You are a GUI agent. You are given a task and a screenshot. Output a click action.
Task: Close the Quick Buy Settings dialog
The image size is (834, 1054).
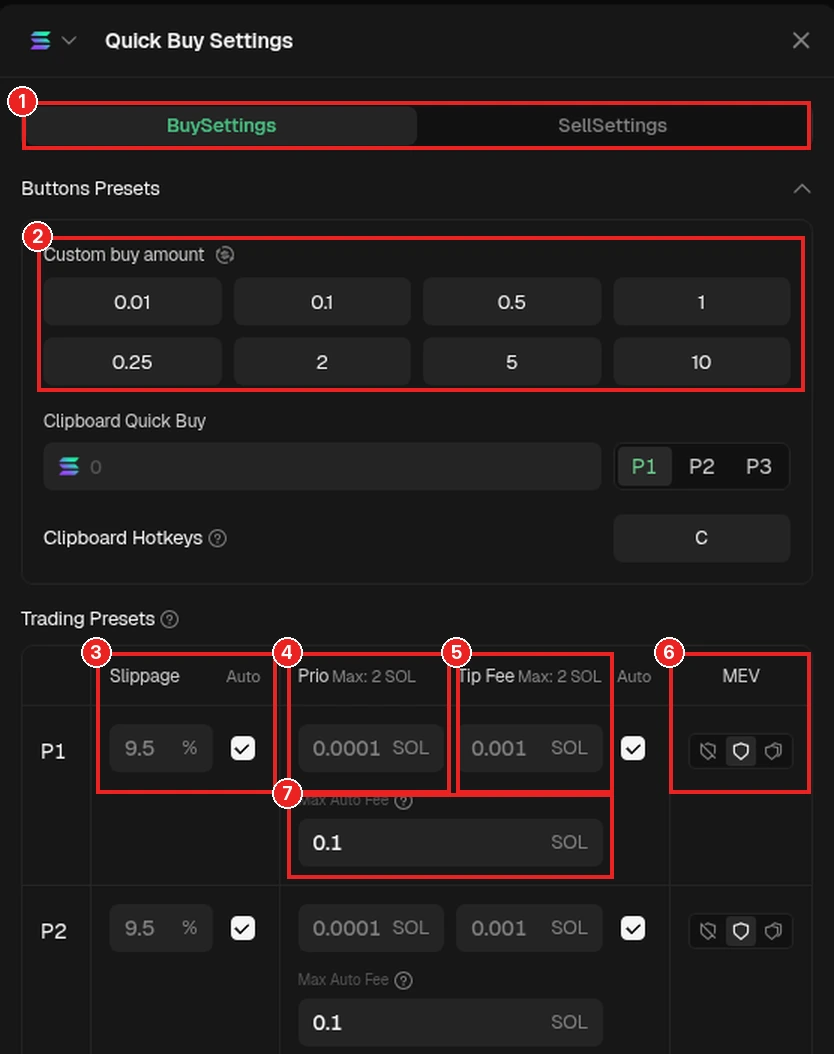(x=800, y=40)
